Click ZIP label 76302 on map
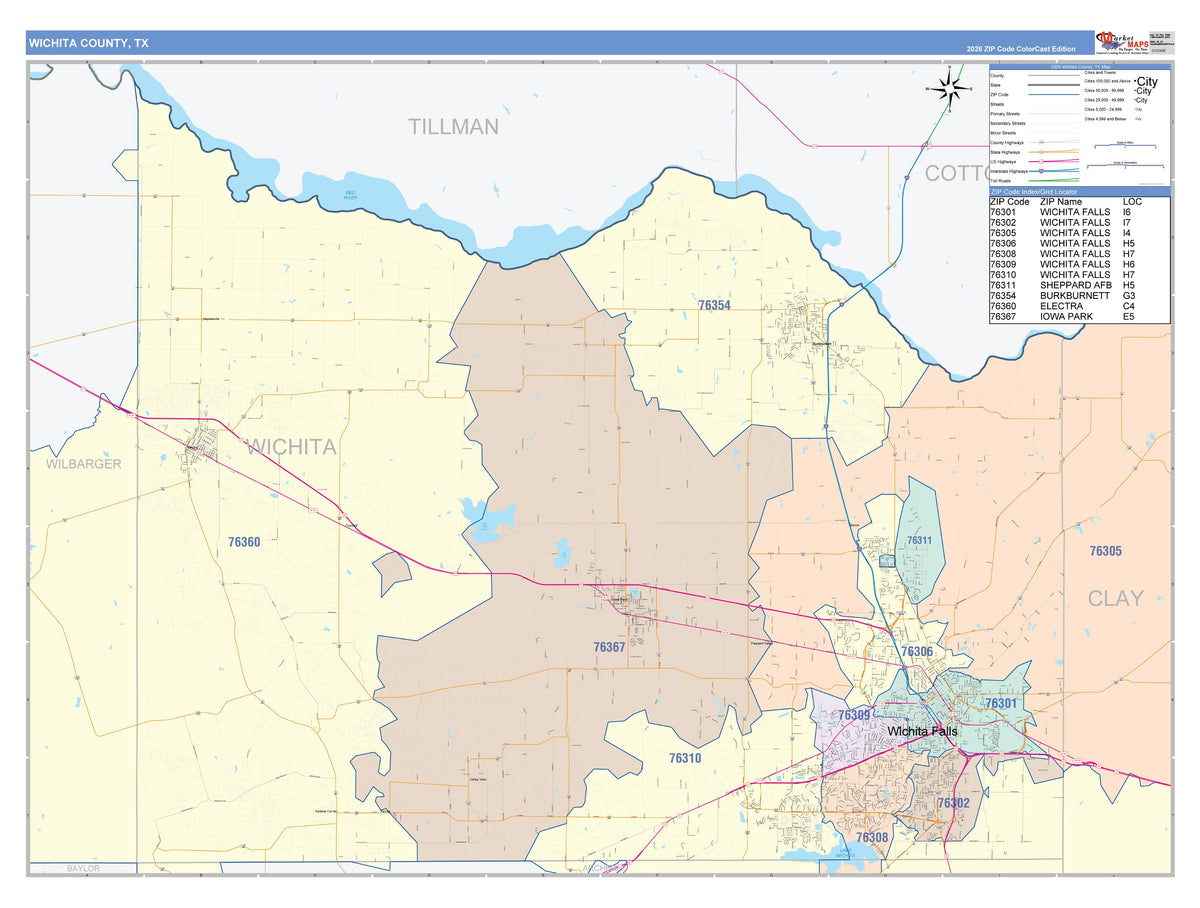 [x=954, y=803]
